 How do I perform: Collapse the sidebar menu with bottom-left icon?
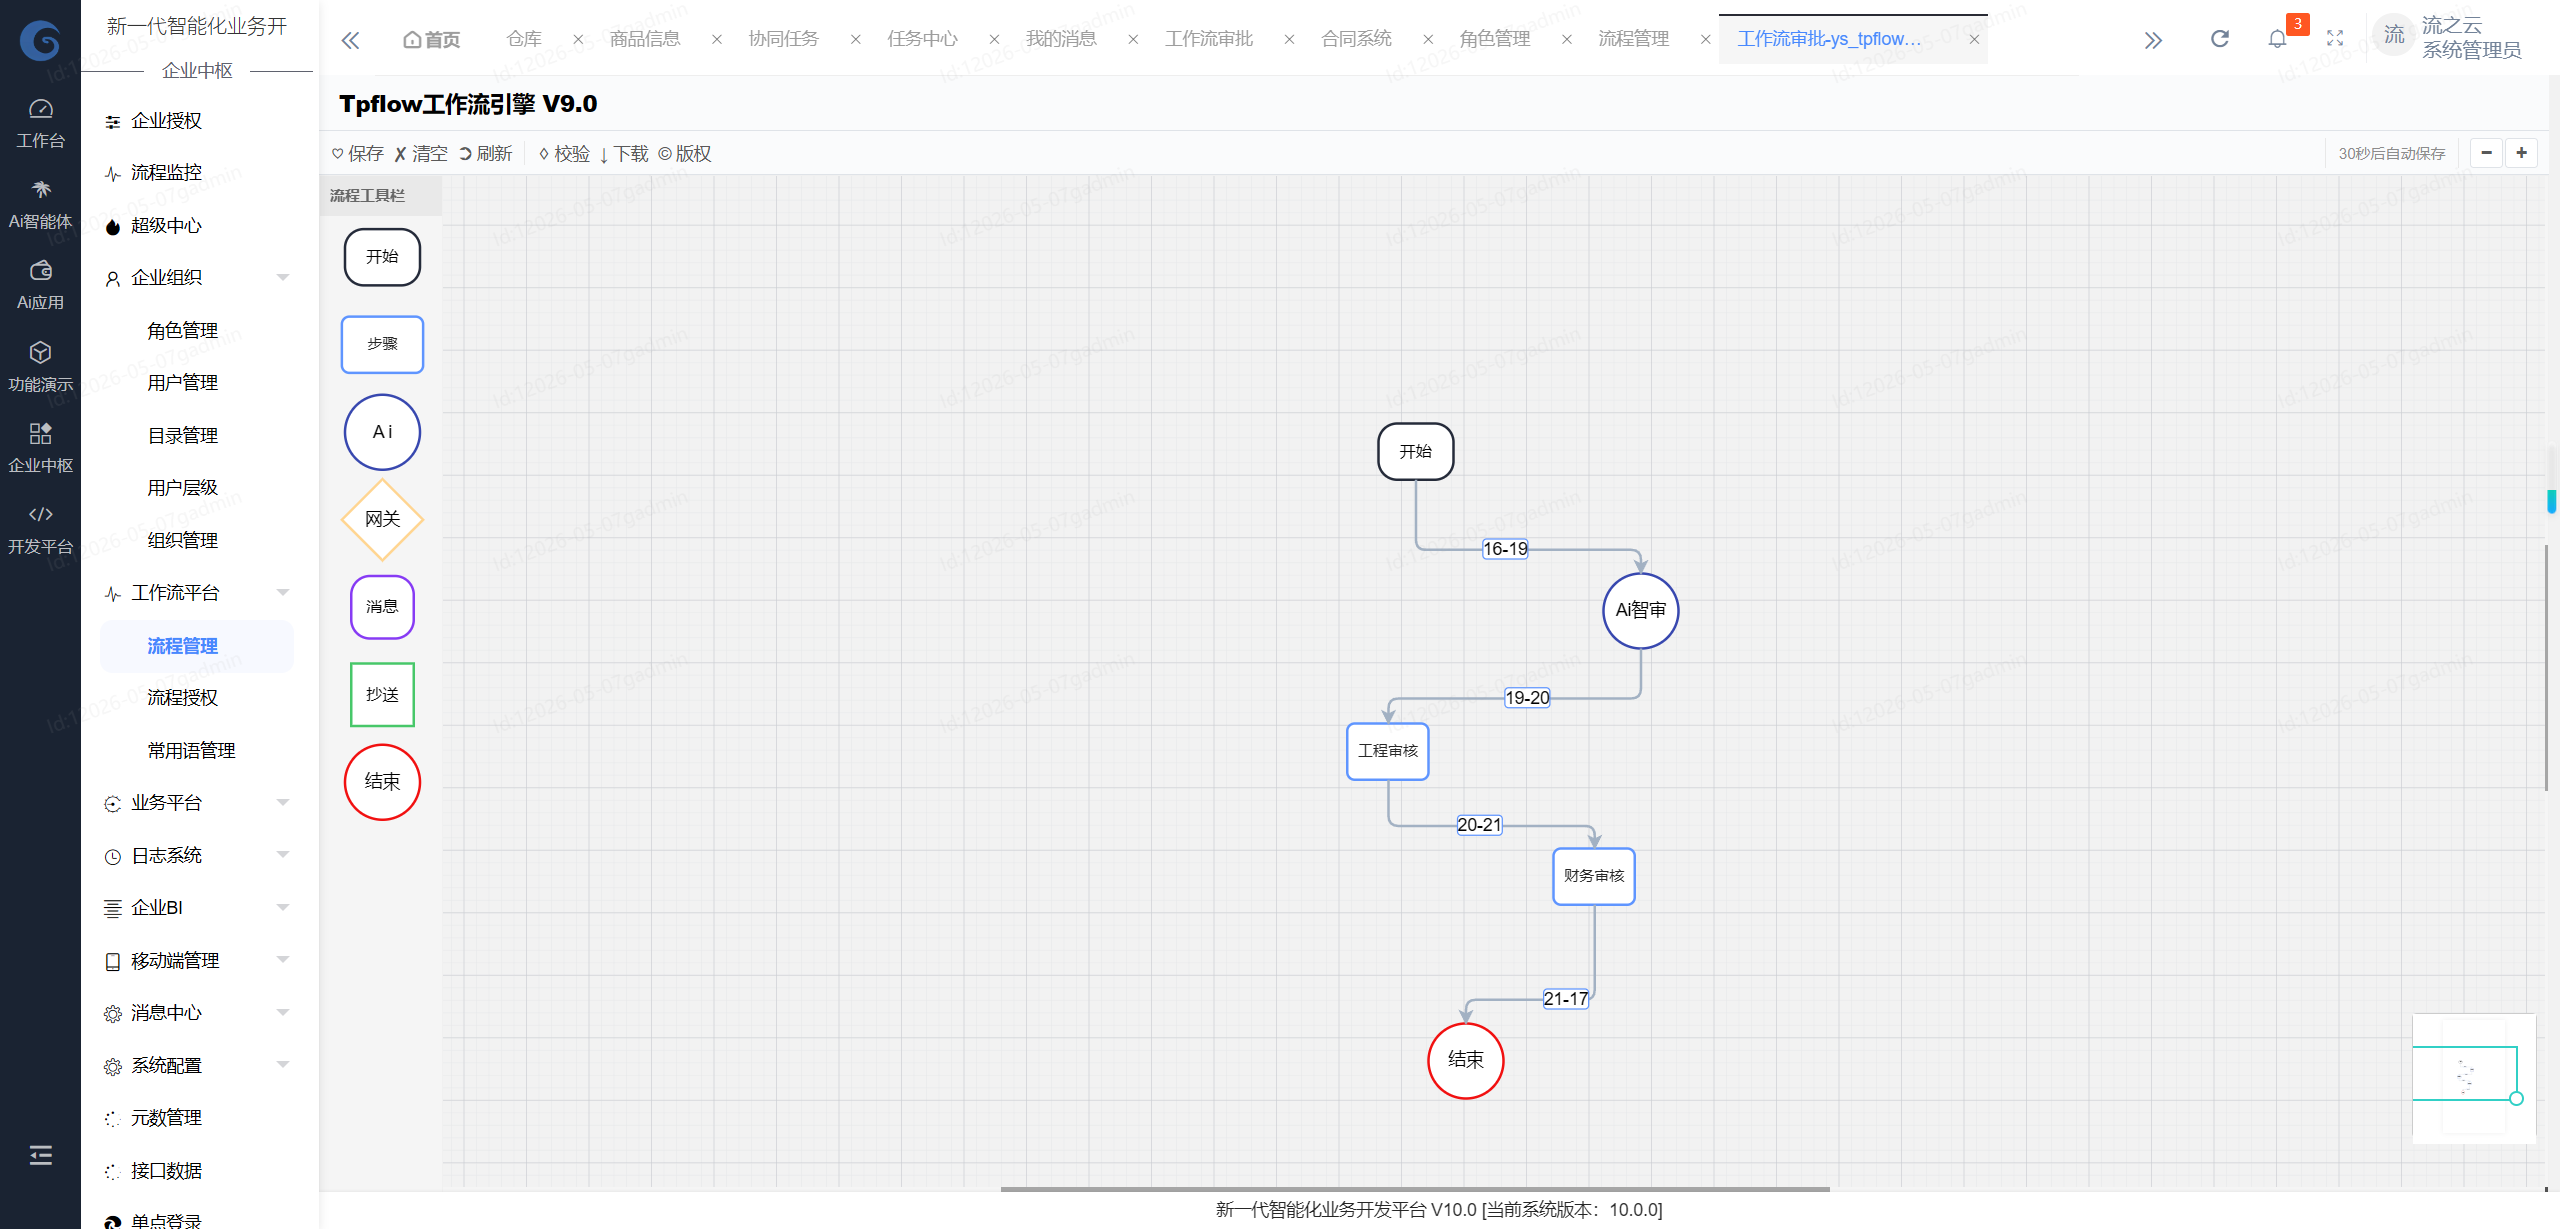click(x=40, y=1155)
